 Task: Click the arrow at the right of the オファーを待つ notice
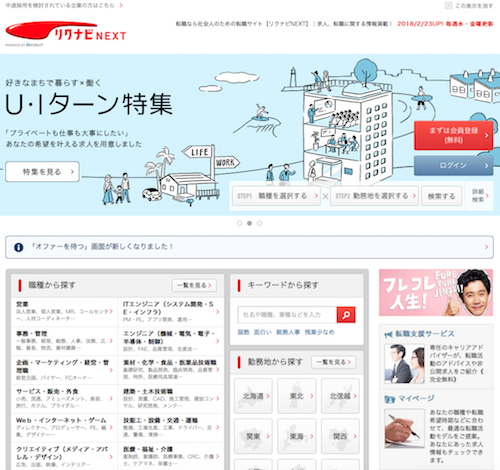click(486, 247)
